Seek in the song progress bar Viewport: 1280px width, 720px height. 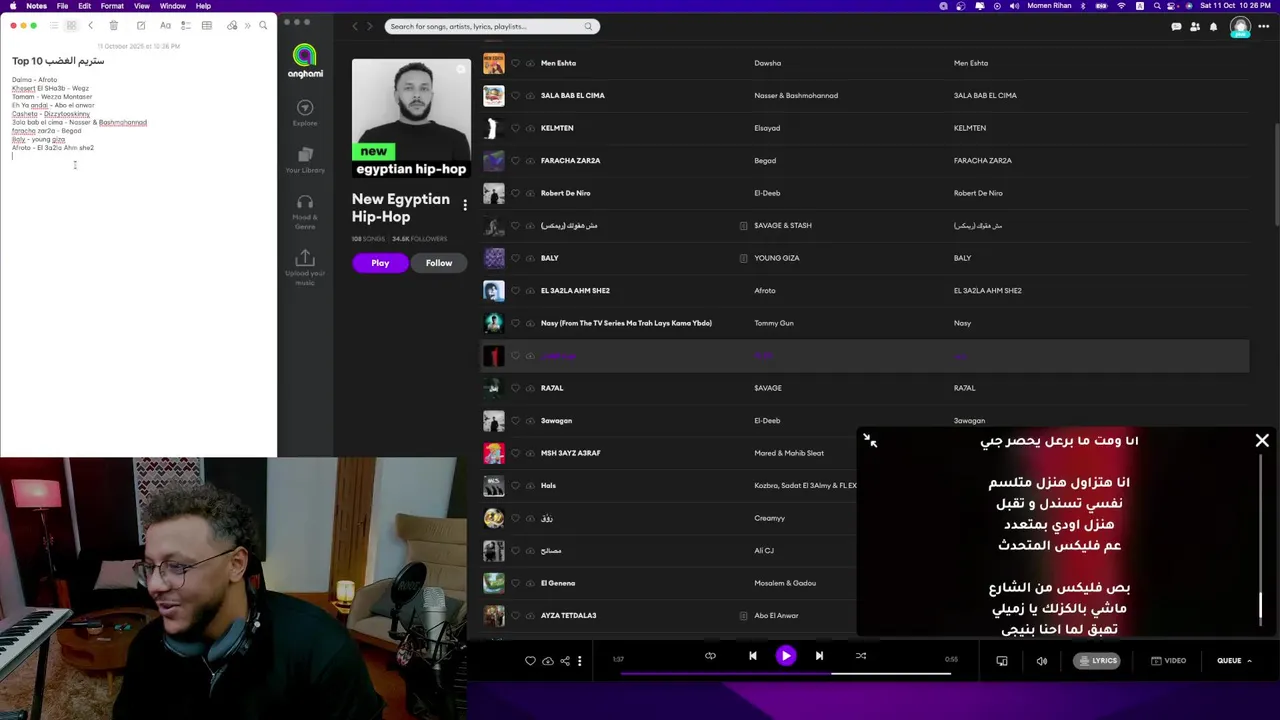pos(785,673)
